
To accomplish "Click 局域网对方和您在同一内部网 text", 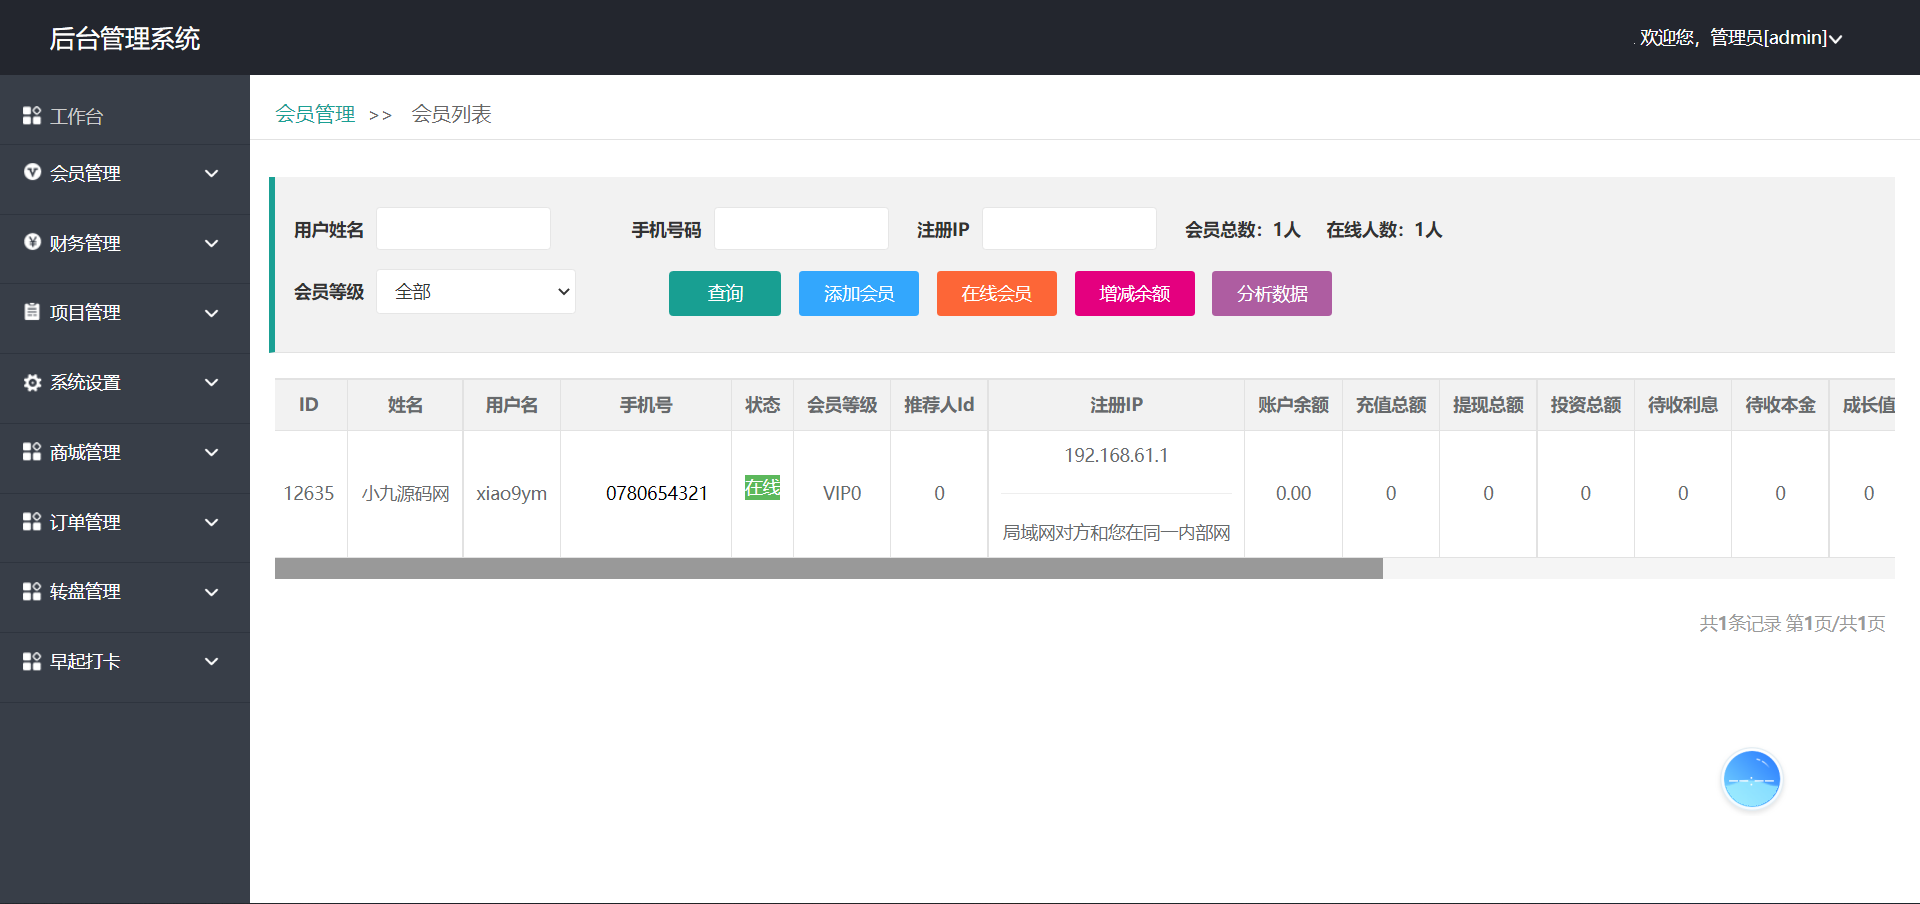I will pos(1116,532).
